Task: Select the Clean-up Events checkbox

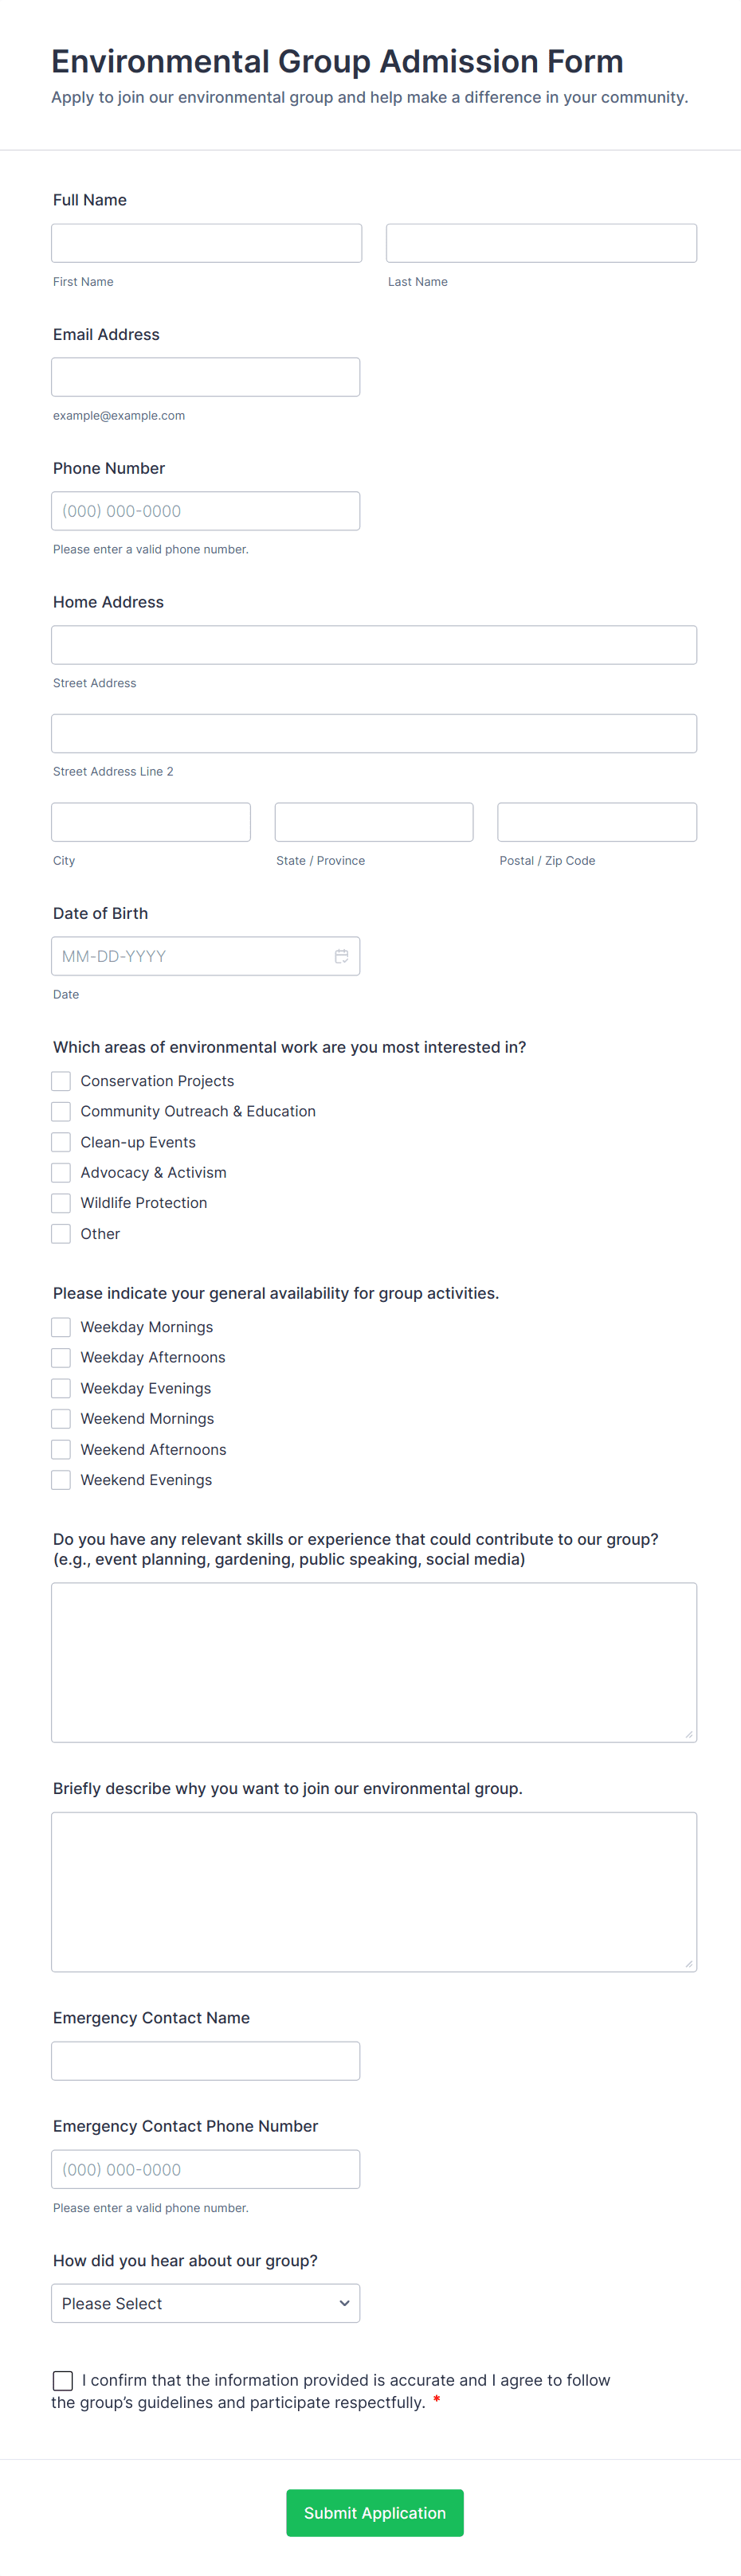Action: click(61, 1142)
